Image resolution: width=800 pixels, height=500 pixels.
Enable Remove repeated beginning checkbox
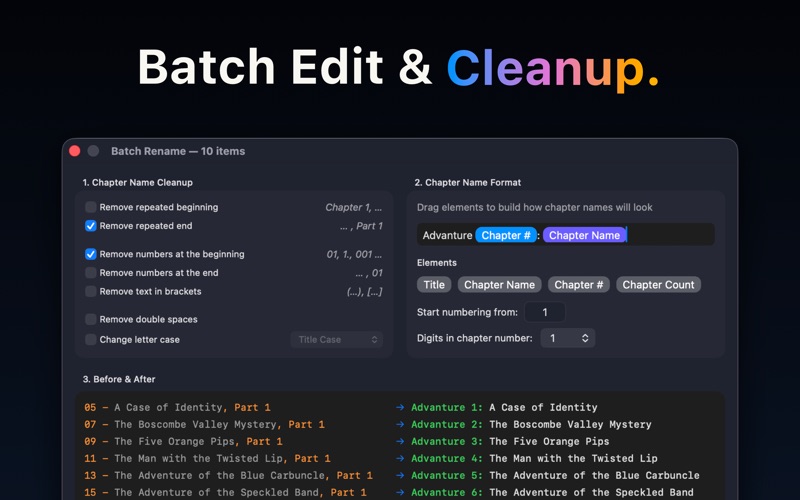pos(91,207)
